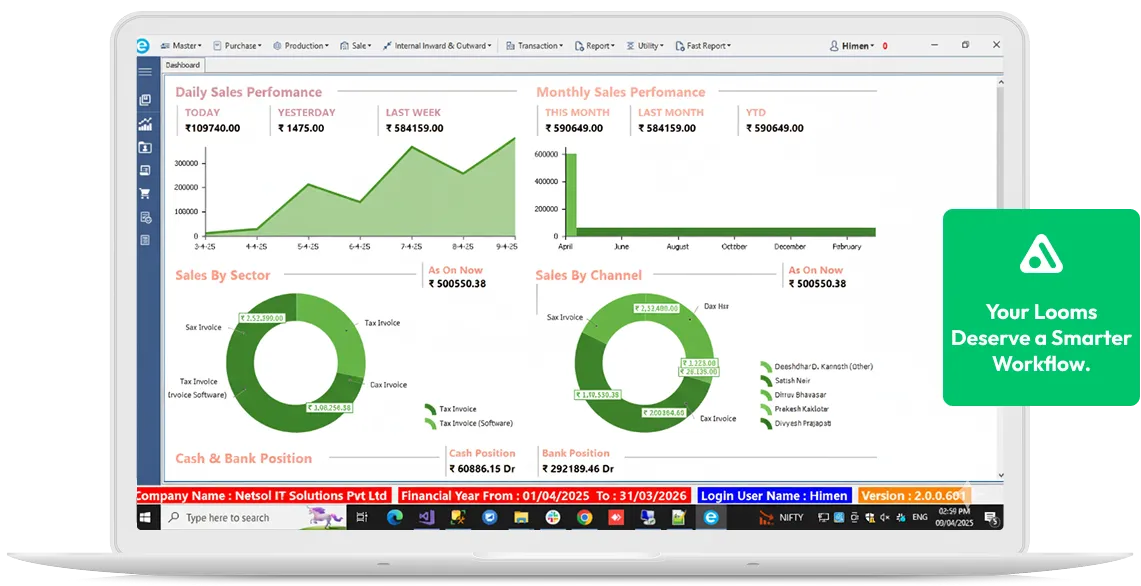This screenshot has width=1141, height=586.
Task: Launch Google Chrome from the taskbar
Action: tap(584, 518)
